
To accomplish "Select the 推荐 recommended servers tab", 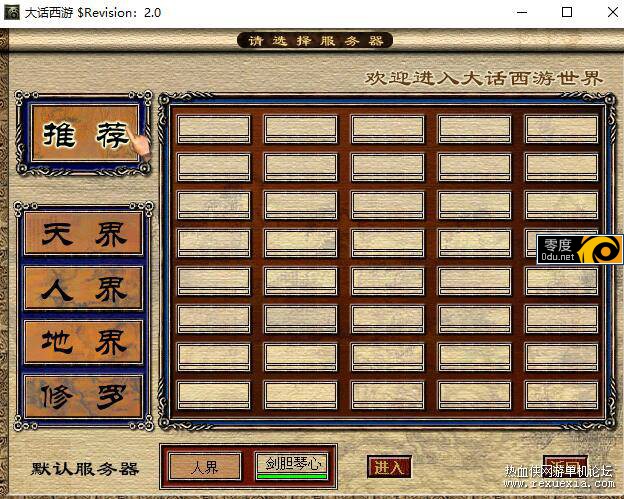I will (85, 135).
